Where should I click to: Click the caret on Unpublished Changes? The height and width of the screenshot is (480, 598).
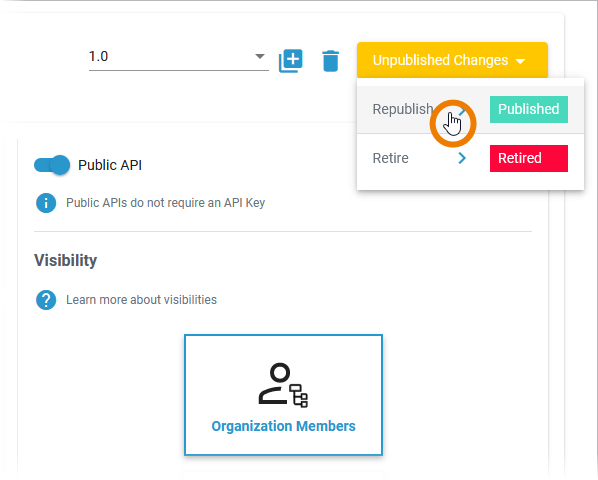(x=520, y=61)
